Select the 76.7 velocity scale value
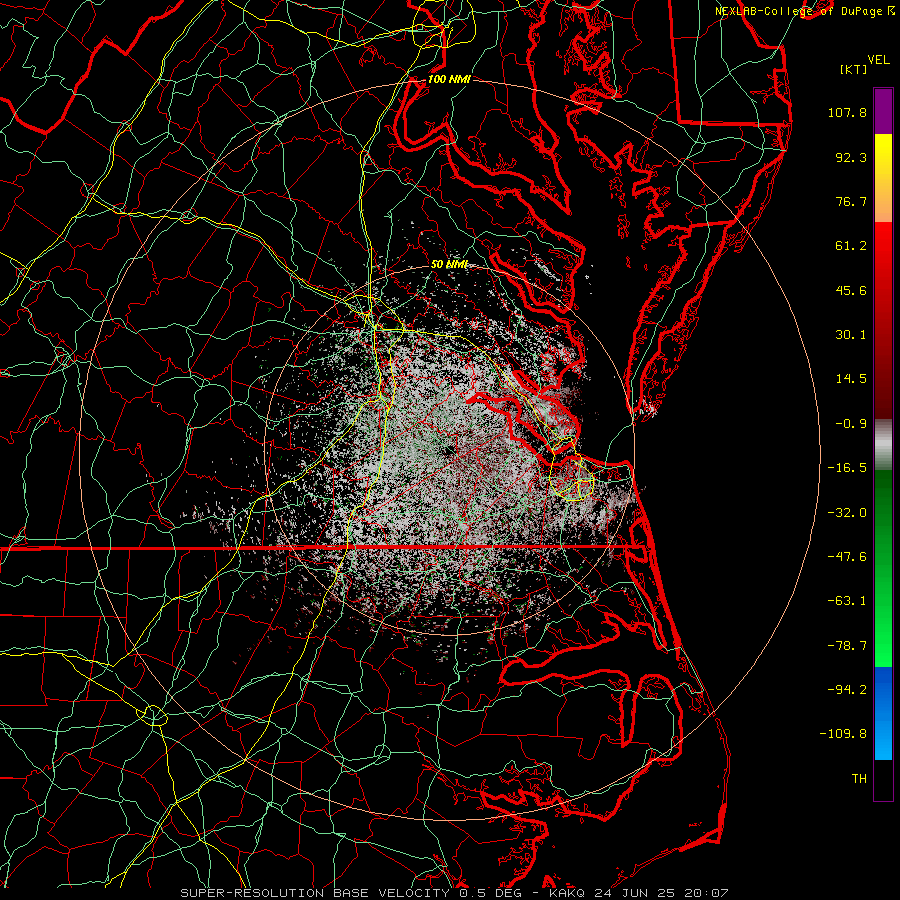Image resolution: width=900 pixels, height=900 pixels. pos(851,201)
